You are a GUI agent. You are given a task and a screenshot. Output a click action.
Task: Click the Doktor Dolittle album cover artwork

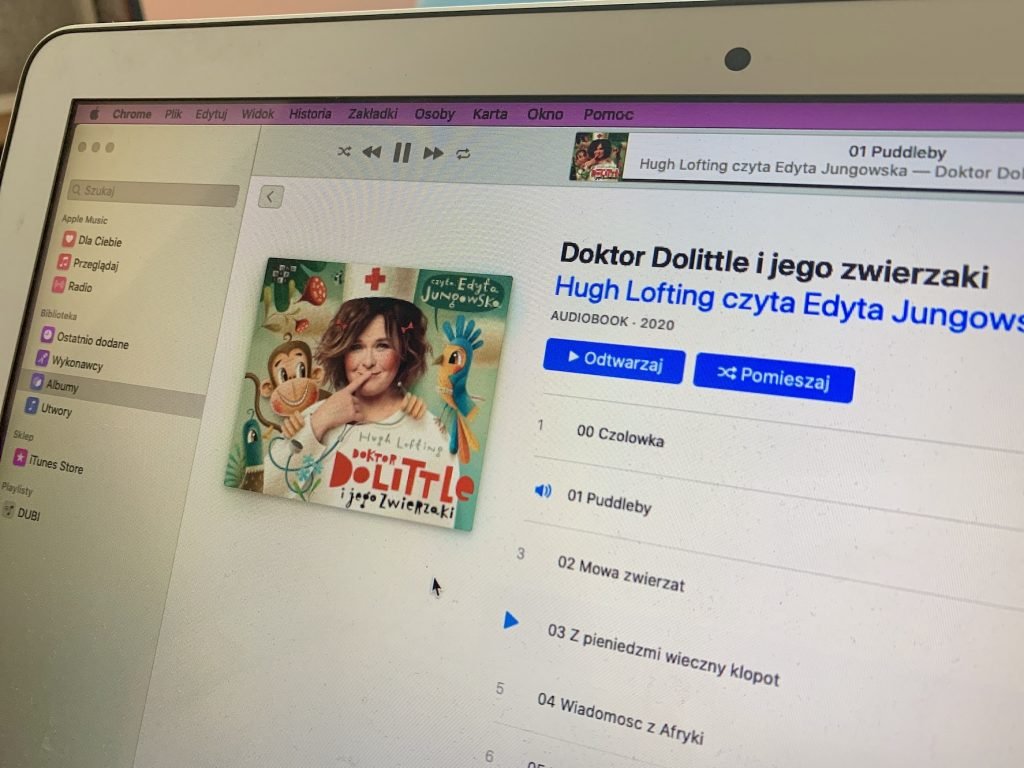(x=368, y=394)
